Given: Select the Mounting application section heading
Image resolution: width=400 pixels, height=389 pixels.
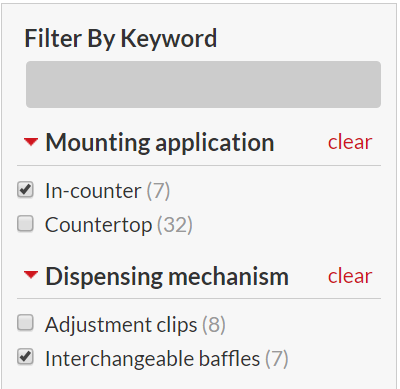Looking at the screenshot, I should (160, 143).
